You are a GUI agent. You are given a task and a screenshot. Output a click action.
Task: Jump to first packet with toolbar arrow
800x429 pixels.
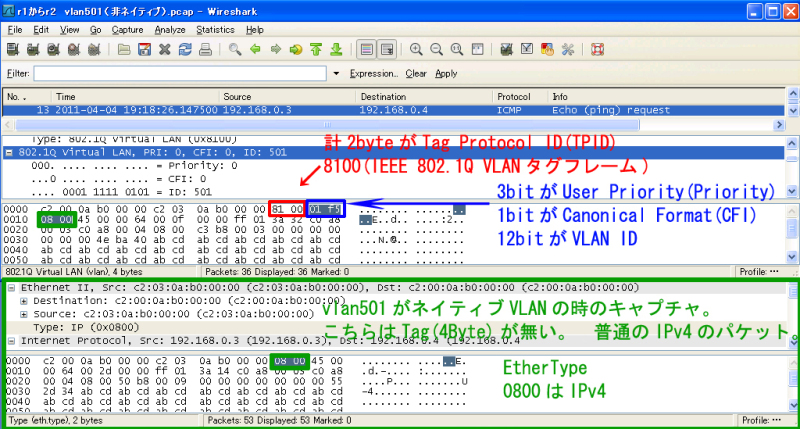coord(316,49)
